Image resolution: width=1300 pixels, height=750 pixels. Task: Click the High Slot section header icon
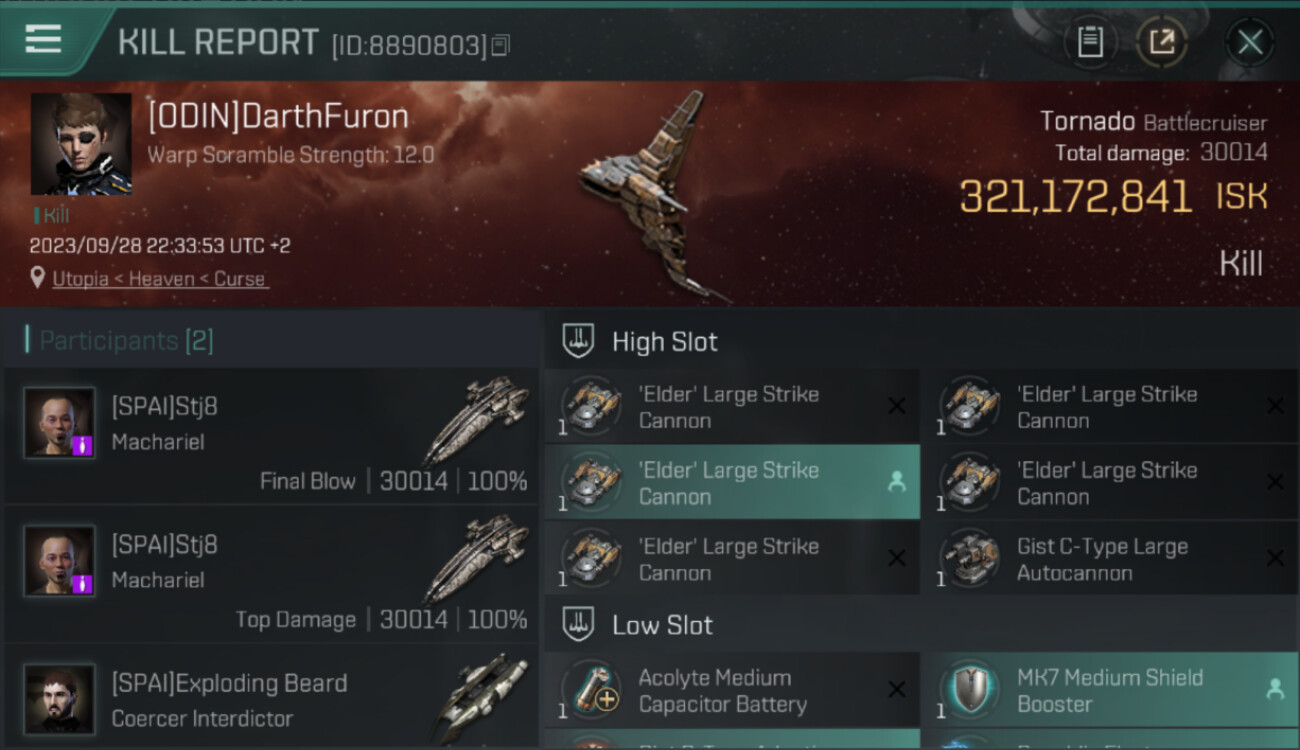(578, 341)
